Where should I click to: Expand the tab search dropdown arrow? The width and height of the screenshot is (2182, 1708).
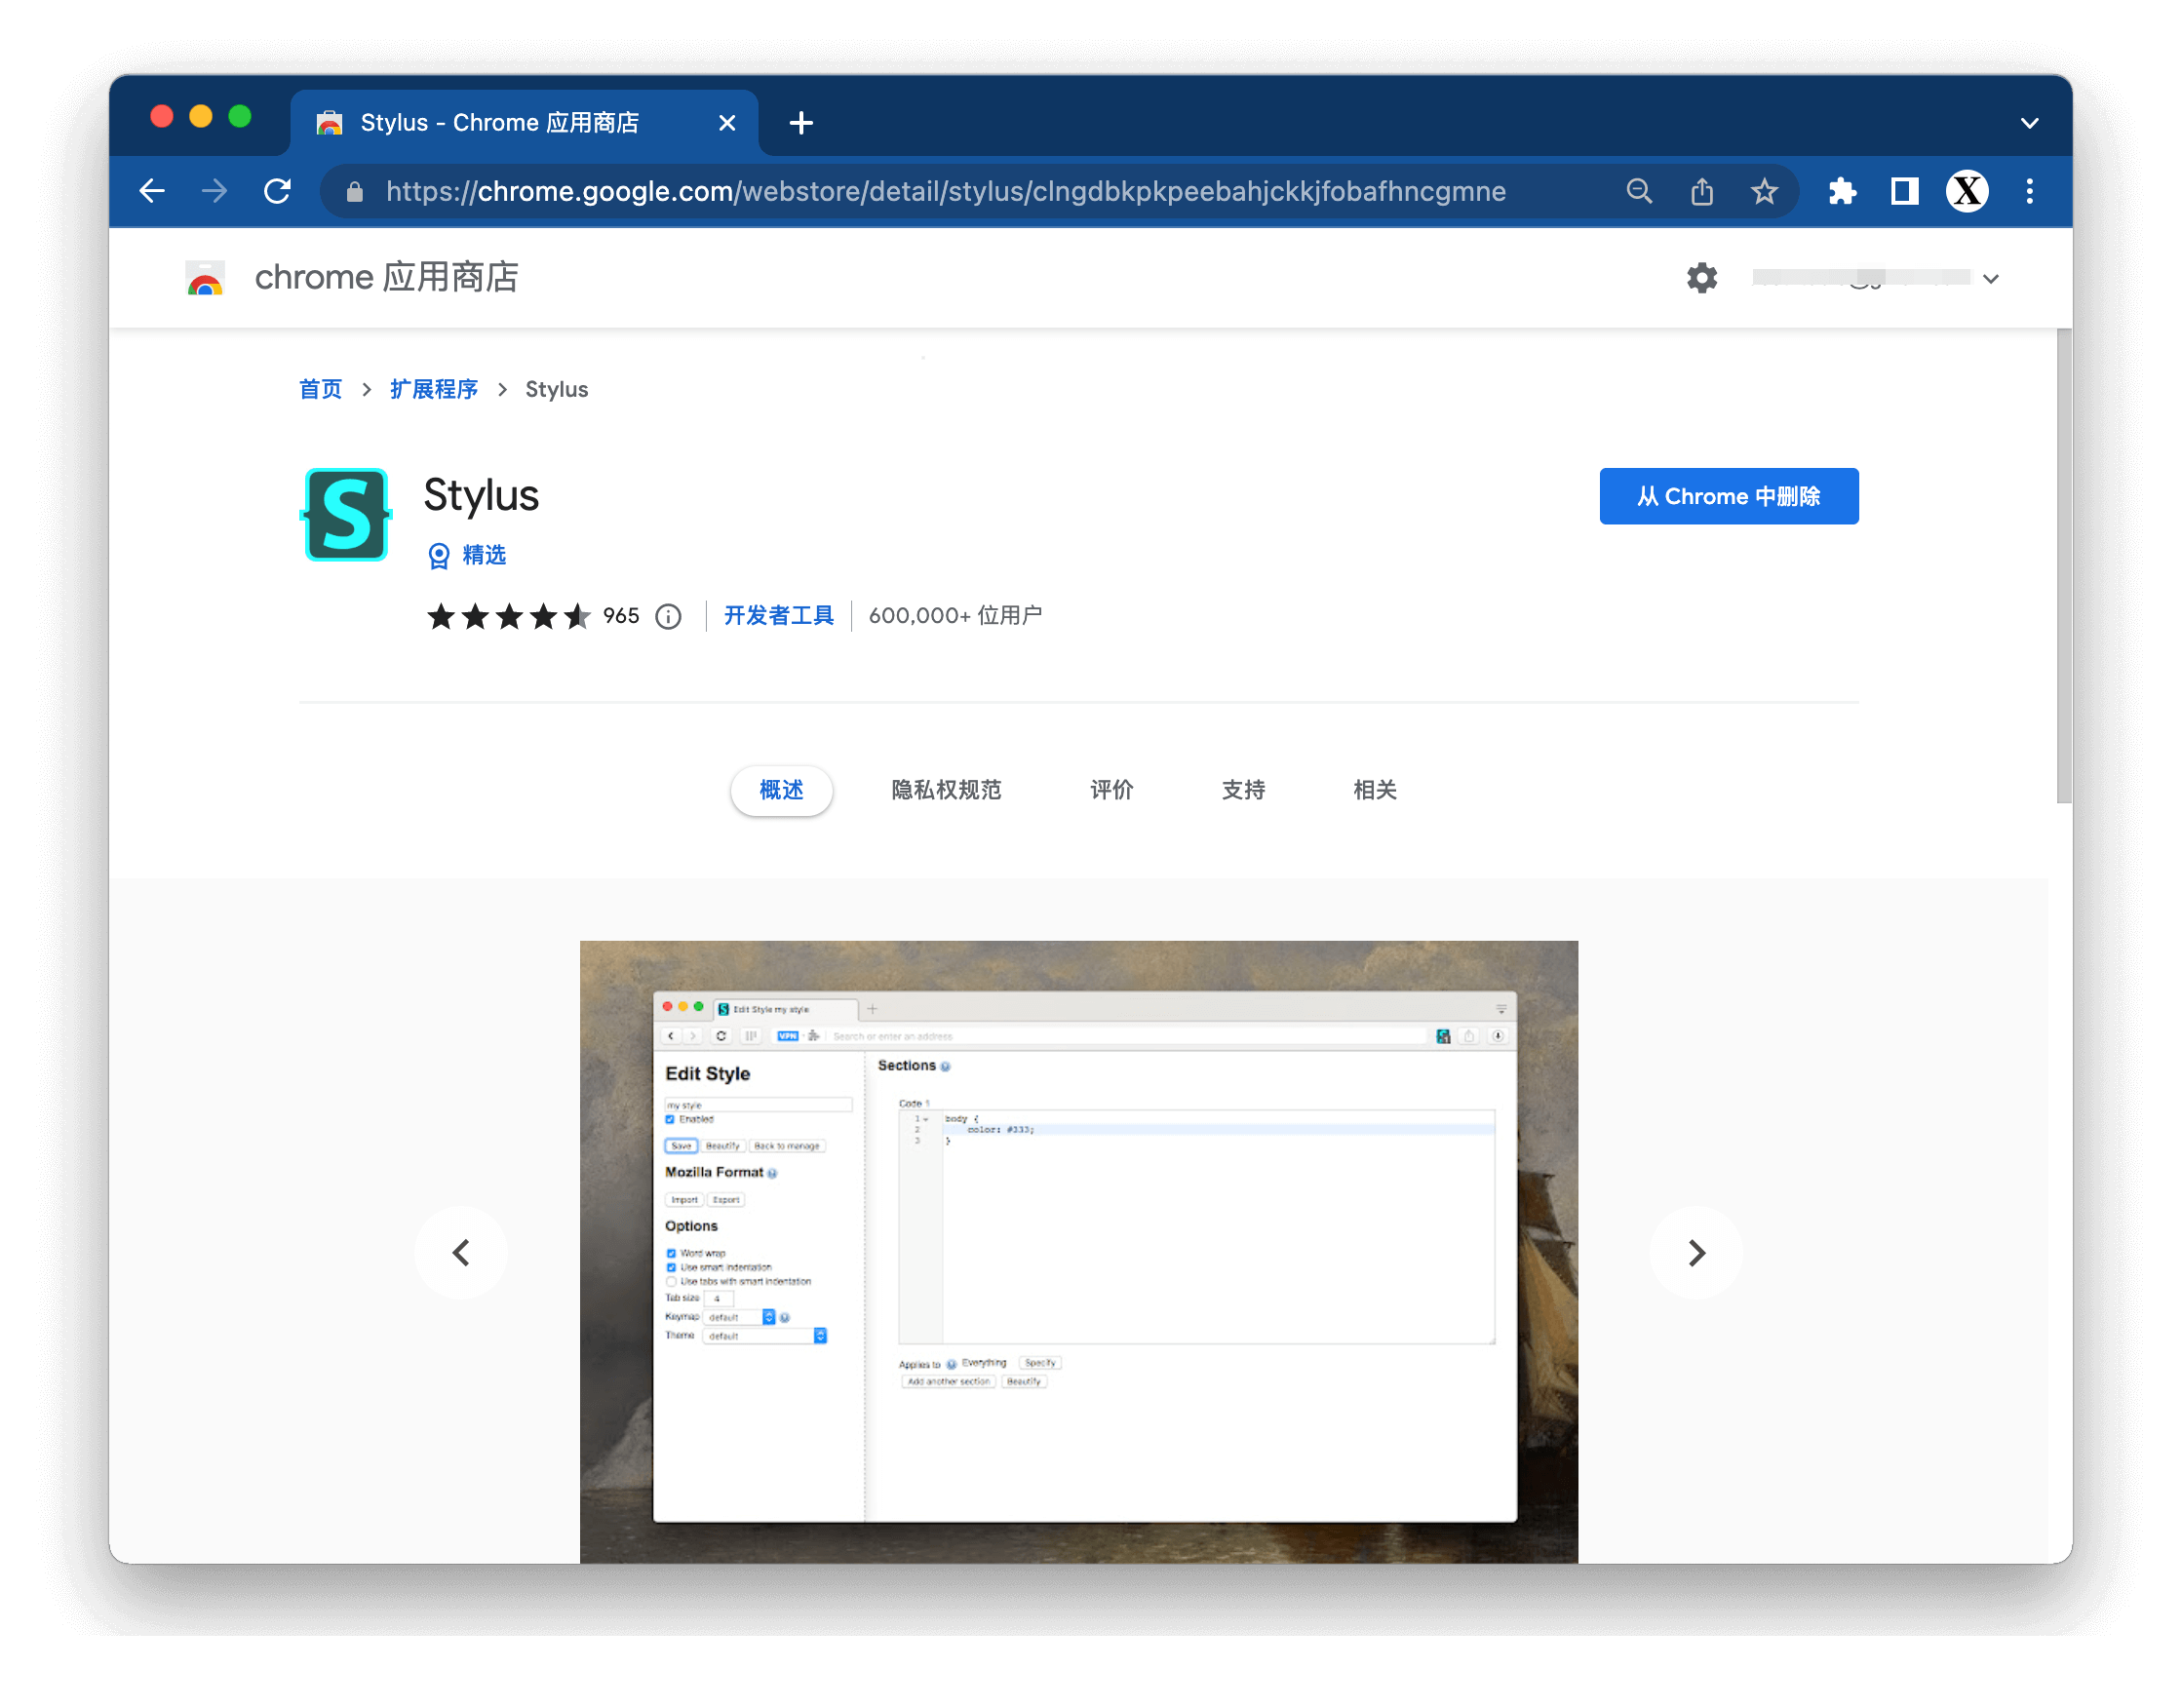pos(2029,123)
